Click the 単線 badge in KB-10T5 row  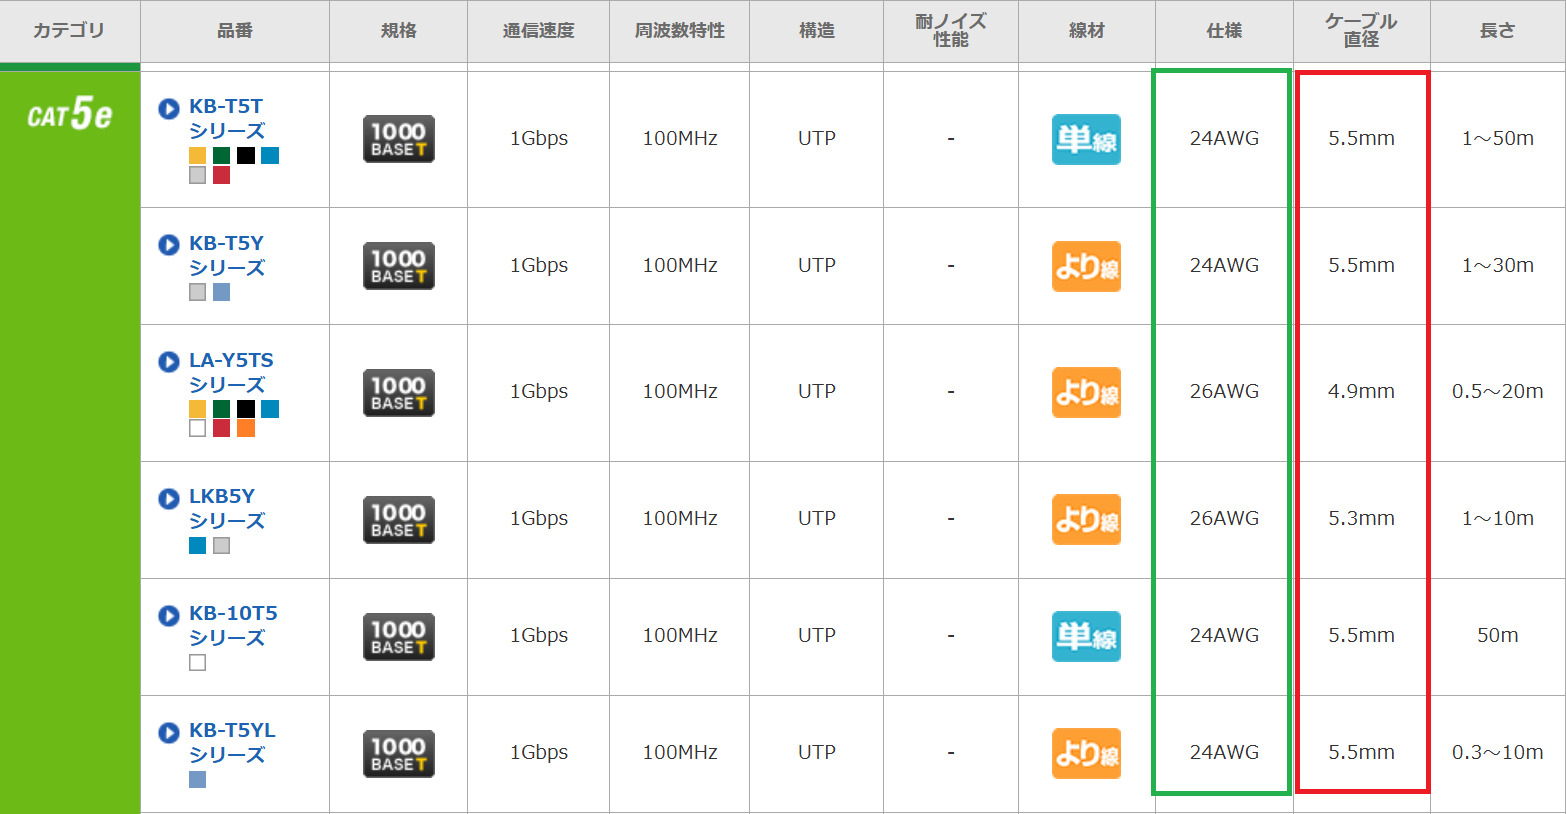1086,636
